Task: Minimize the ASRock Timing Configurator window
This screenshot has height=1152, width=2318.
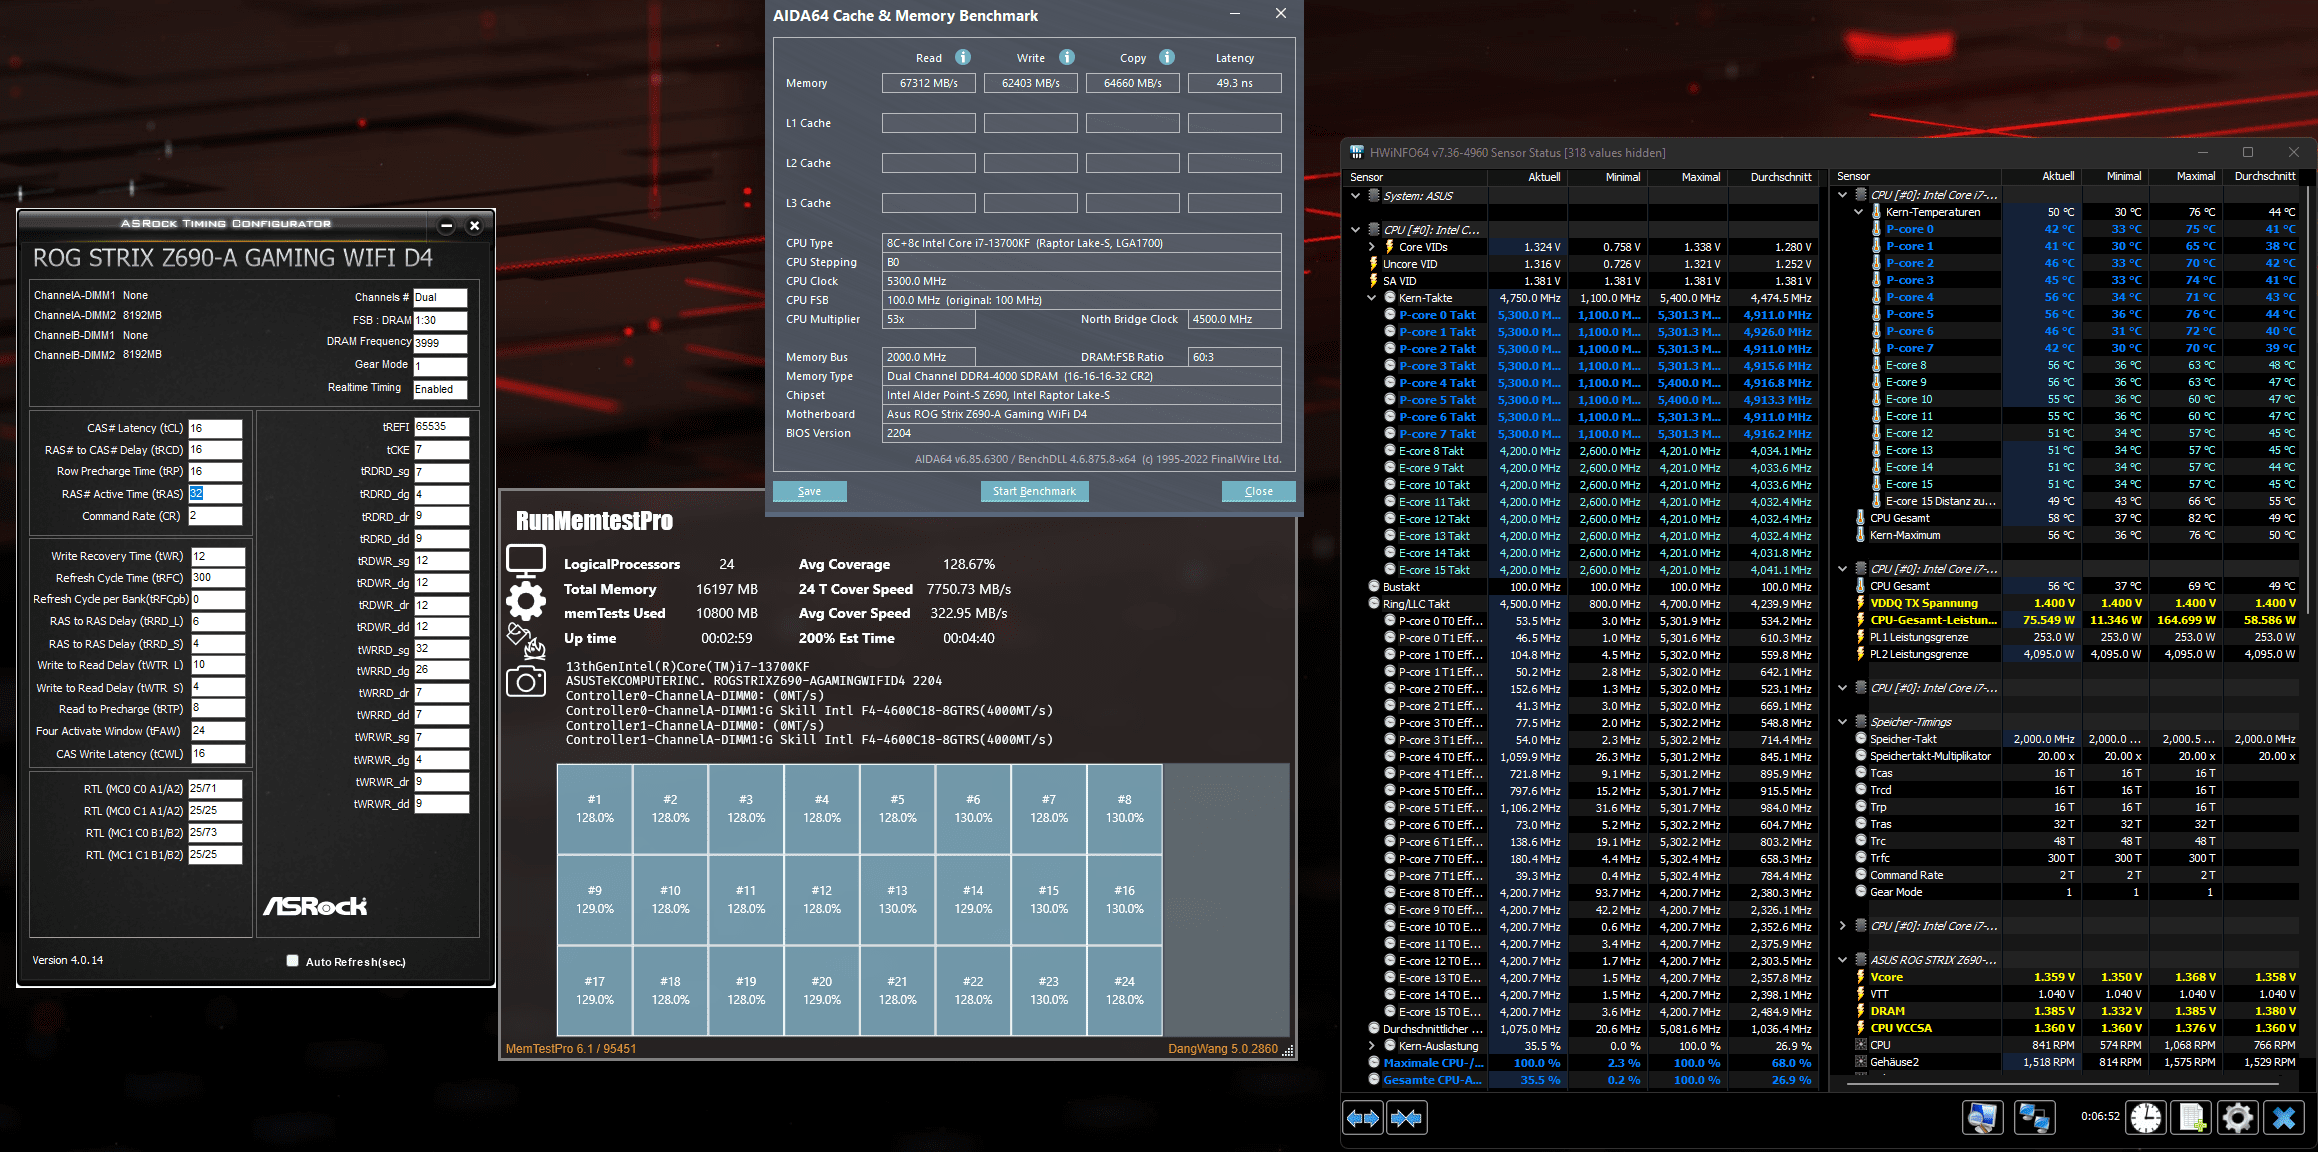Action: click(x=447, y=225)
